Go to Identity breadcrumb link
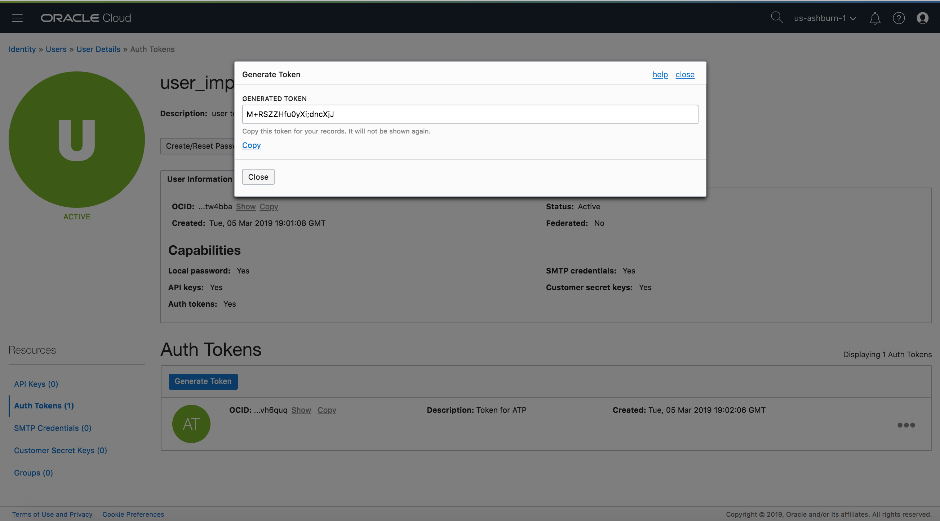 22,49
